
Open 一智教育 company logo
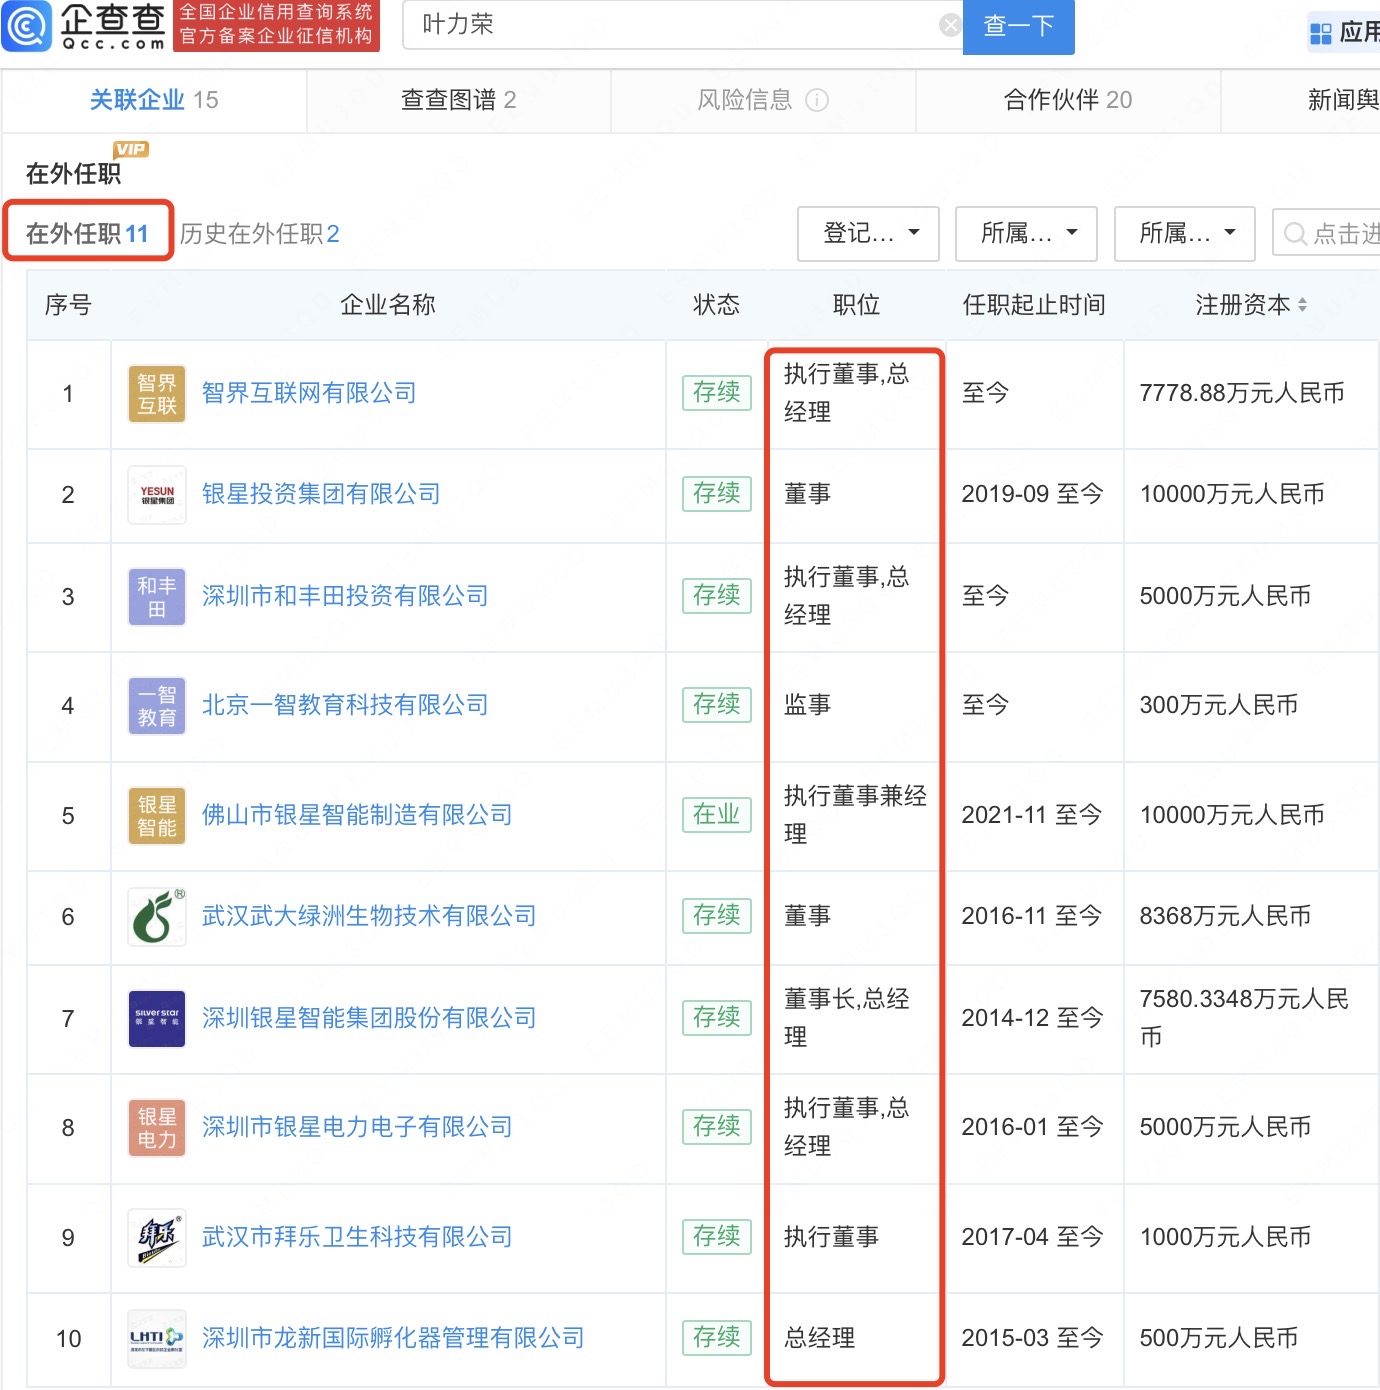[x=157, y=706]
